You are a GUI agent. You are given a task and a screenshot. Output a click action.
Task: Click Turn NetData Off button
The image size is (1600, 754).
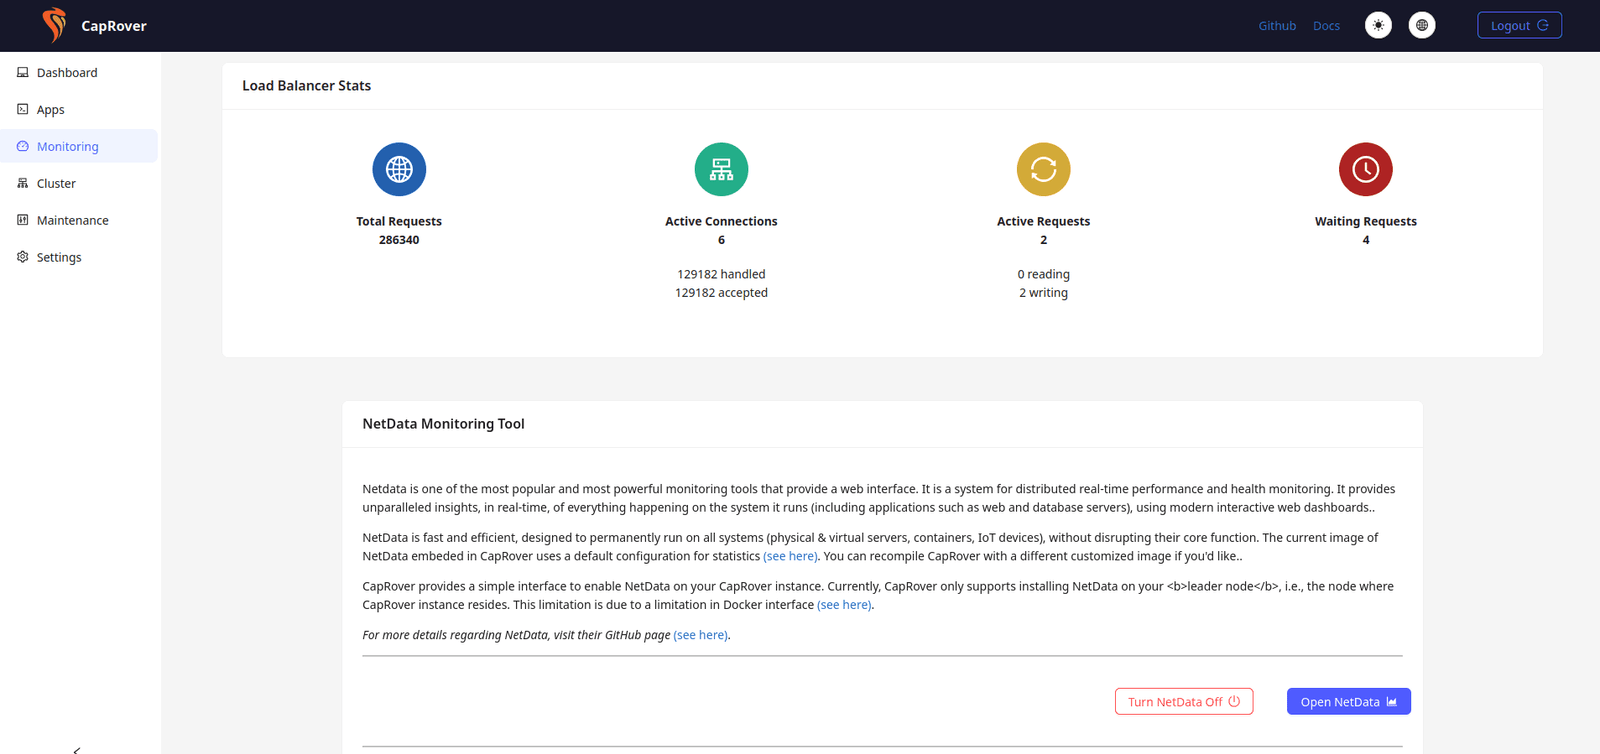tap(1184, 702)
